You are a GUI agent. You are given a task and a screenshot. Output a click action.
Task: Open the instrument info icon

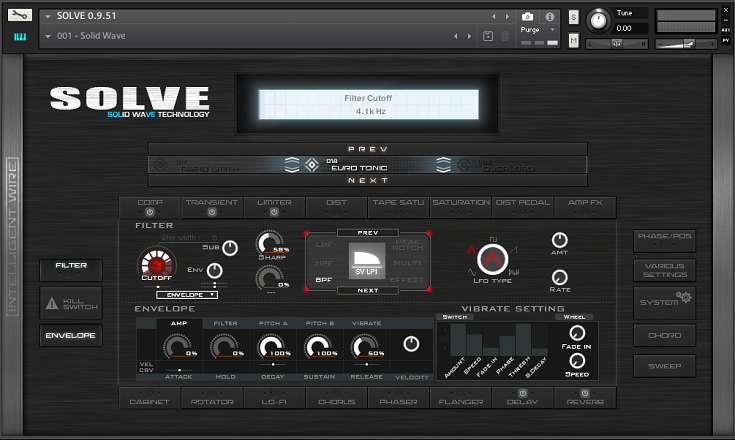[549, 17]
